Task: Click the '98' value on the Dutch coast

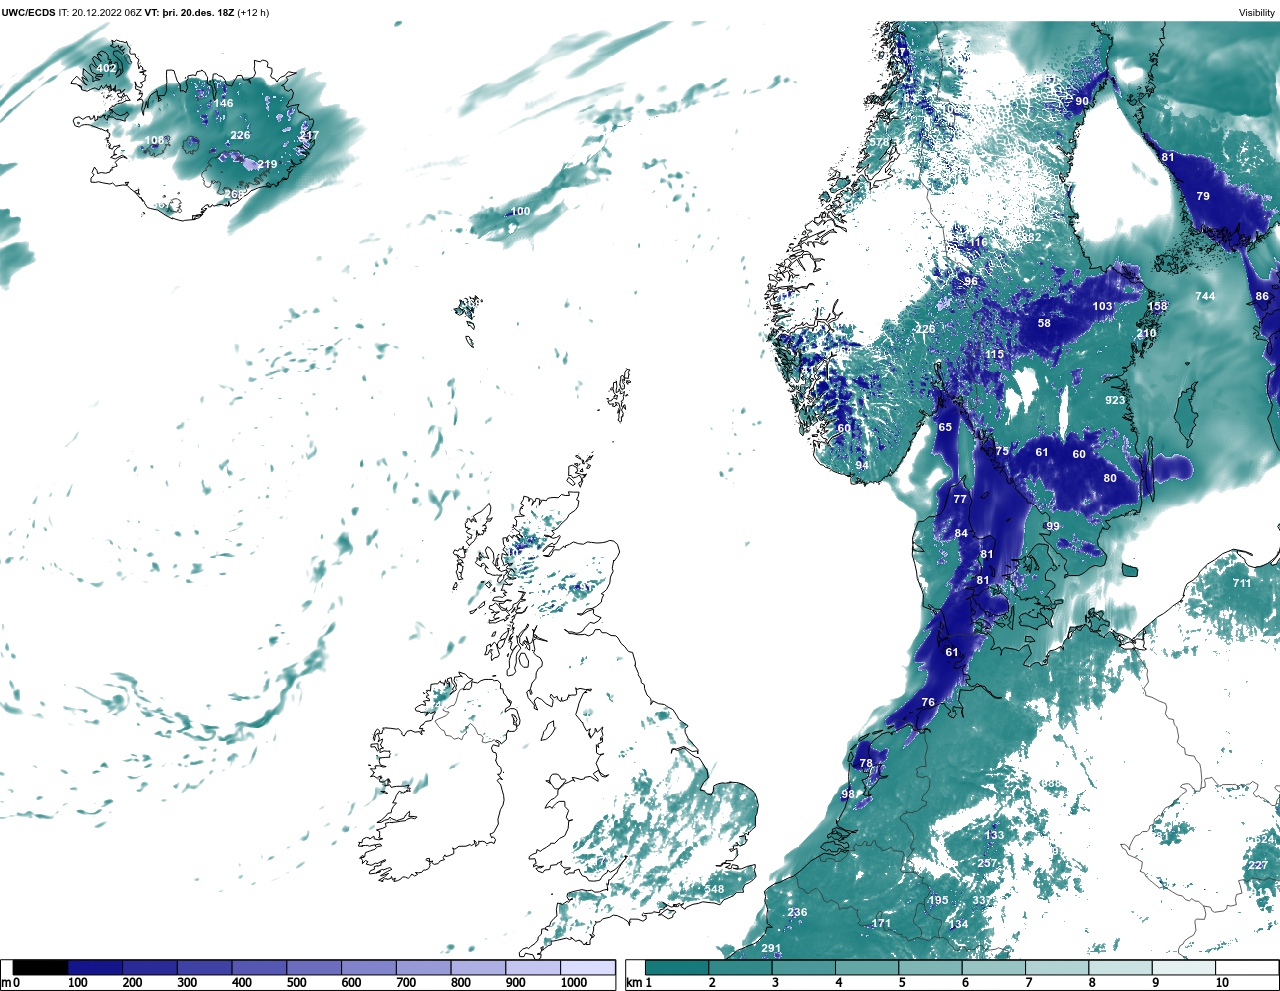Action: 848,794
